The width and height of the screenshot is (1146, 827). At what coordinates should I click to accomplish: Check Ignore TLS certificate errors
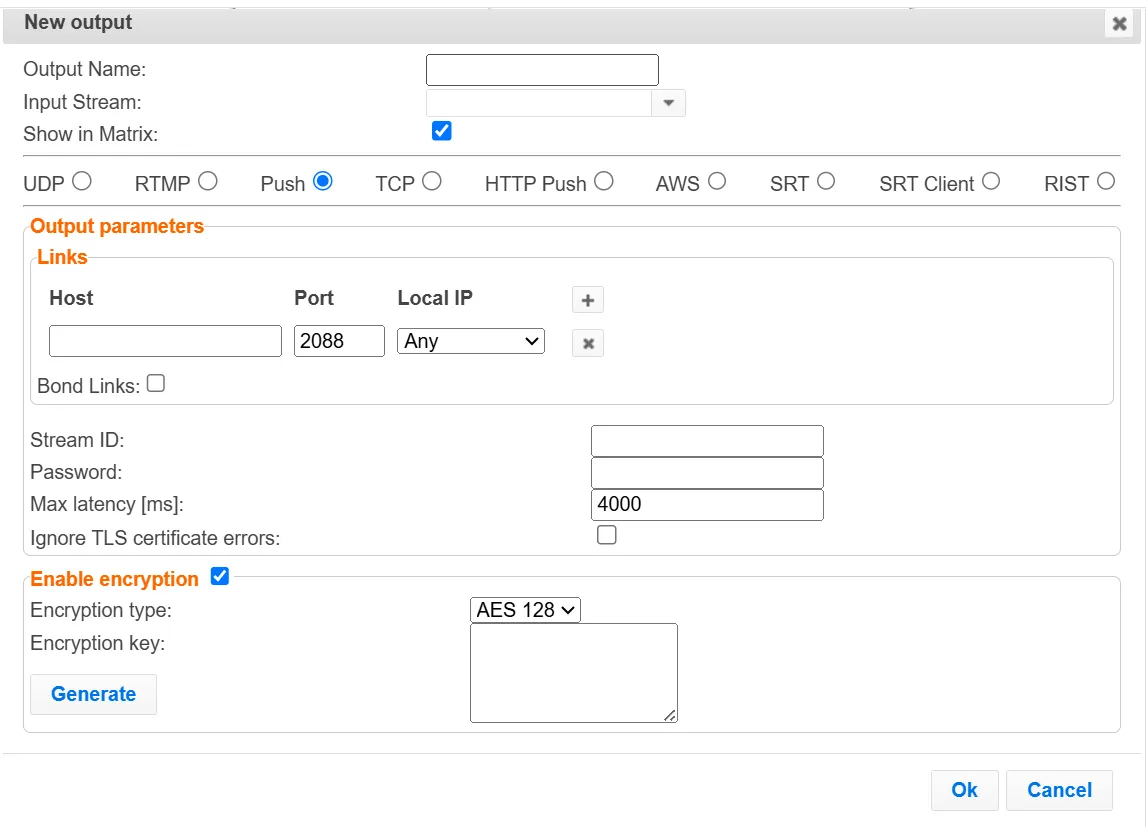click(607, 535)
